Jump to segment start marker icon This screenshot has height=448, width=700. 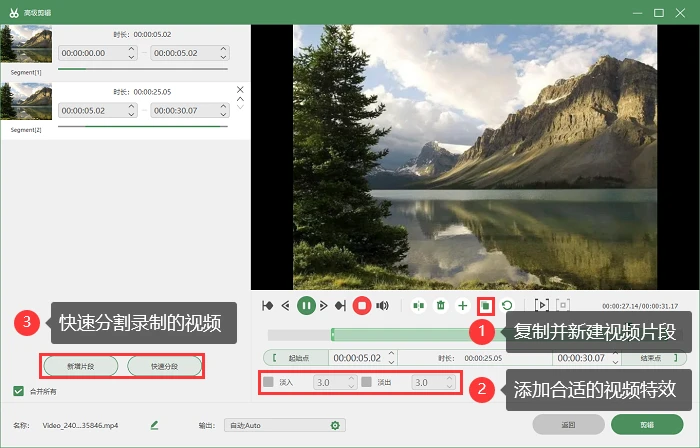pyautogui.click(x=267, y=306)
